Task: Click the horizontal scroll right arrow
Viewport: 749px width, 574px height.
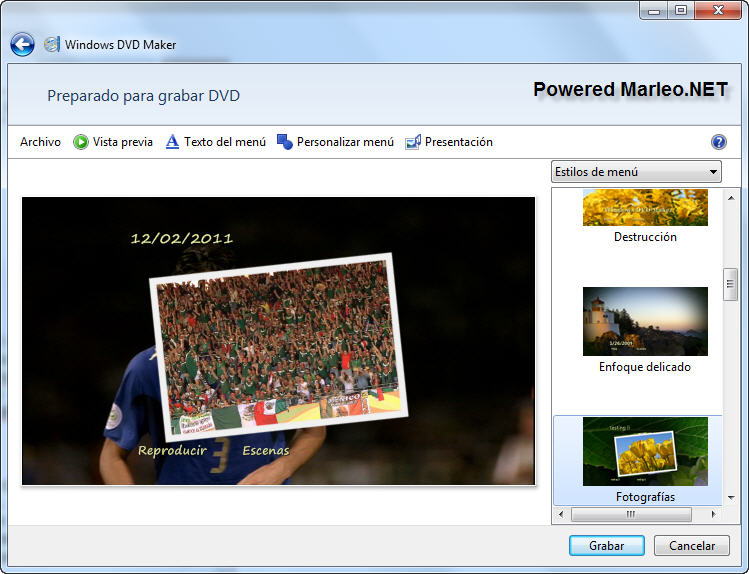Action: click(x=713, y=514)
